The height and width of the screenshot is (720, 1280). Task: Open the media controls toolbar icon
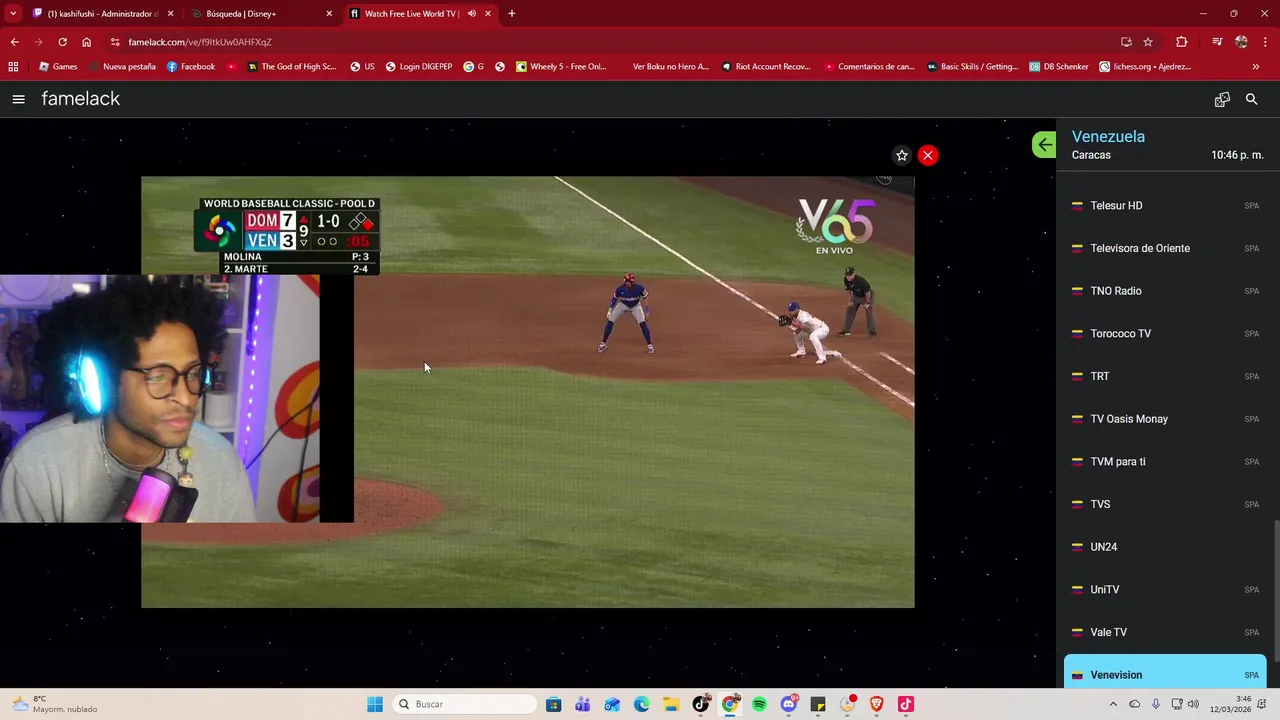coord(1216,42)
